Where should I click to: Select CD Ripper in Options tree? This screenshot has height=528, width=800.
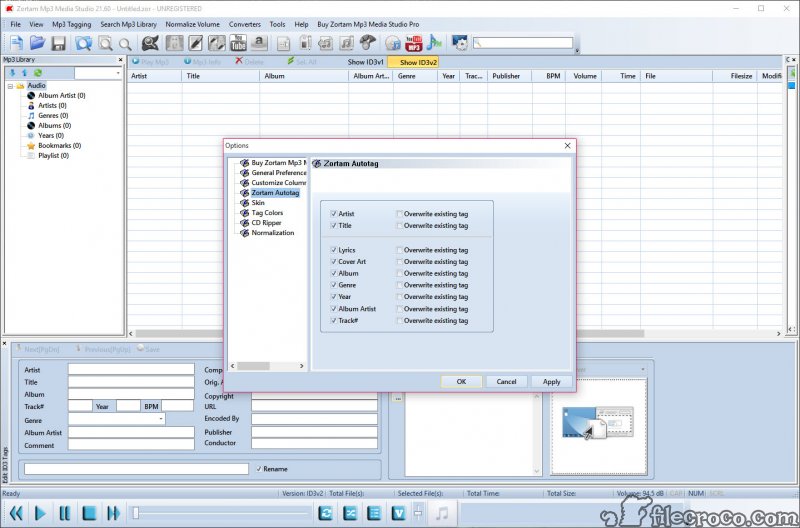pos(266,223)
